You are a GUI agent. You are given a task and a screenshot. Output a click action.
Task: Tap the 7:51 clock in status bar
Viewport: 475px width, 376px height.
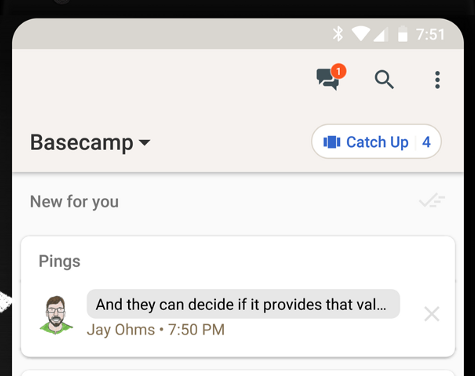pyautogui.click(x=430, y=34)
